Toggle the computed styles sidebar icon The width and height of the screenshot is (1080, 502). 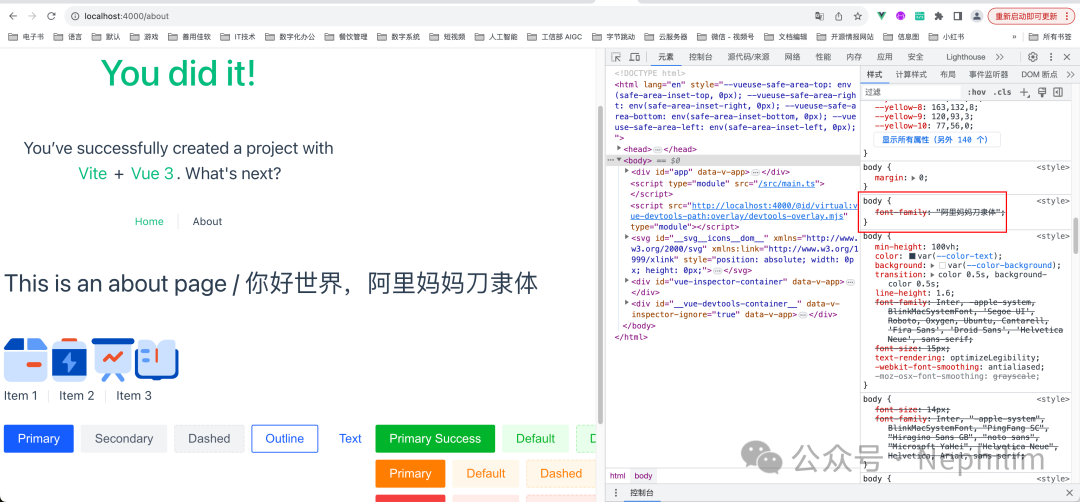pos(1059,92)
